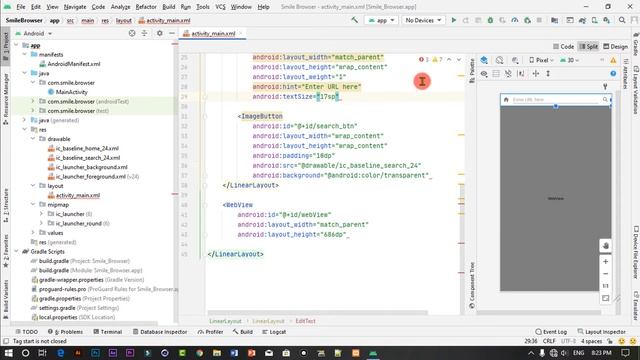Open the Build menu

[x=169, y=7]
